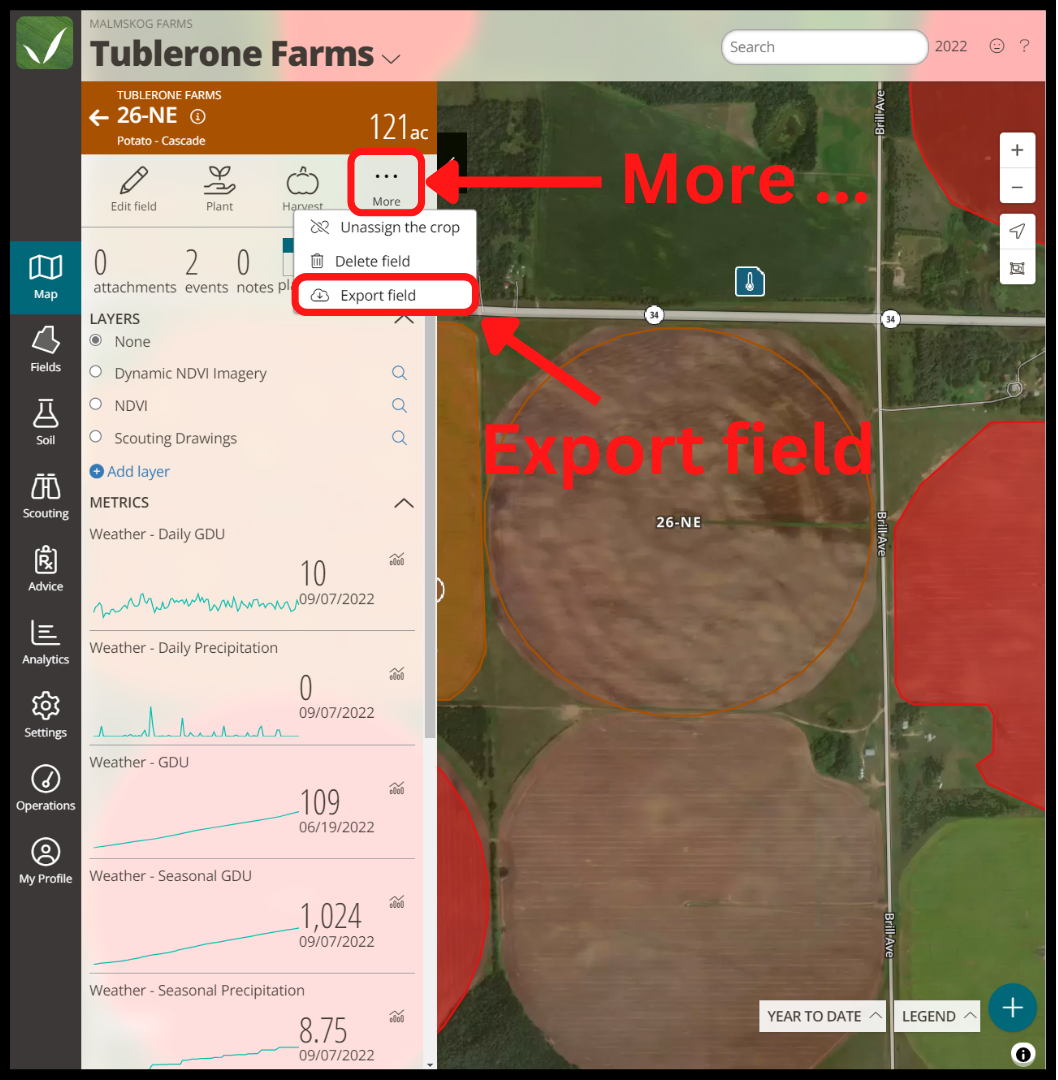The height and width of the screenshot is (1080, 1058).
Task: Collapse the side panel with arrow tab
Action: tap(451, 162)
